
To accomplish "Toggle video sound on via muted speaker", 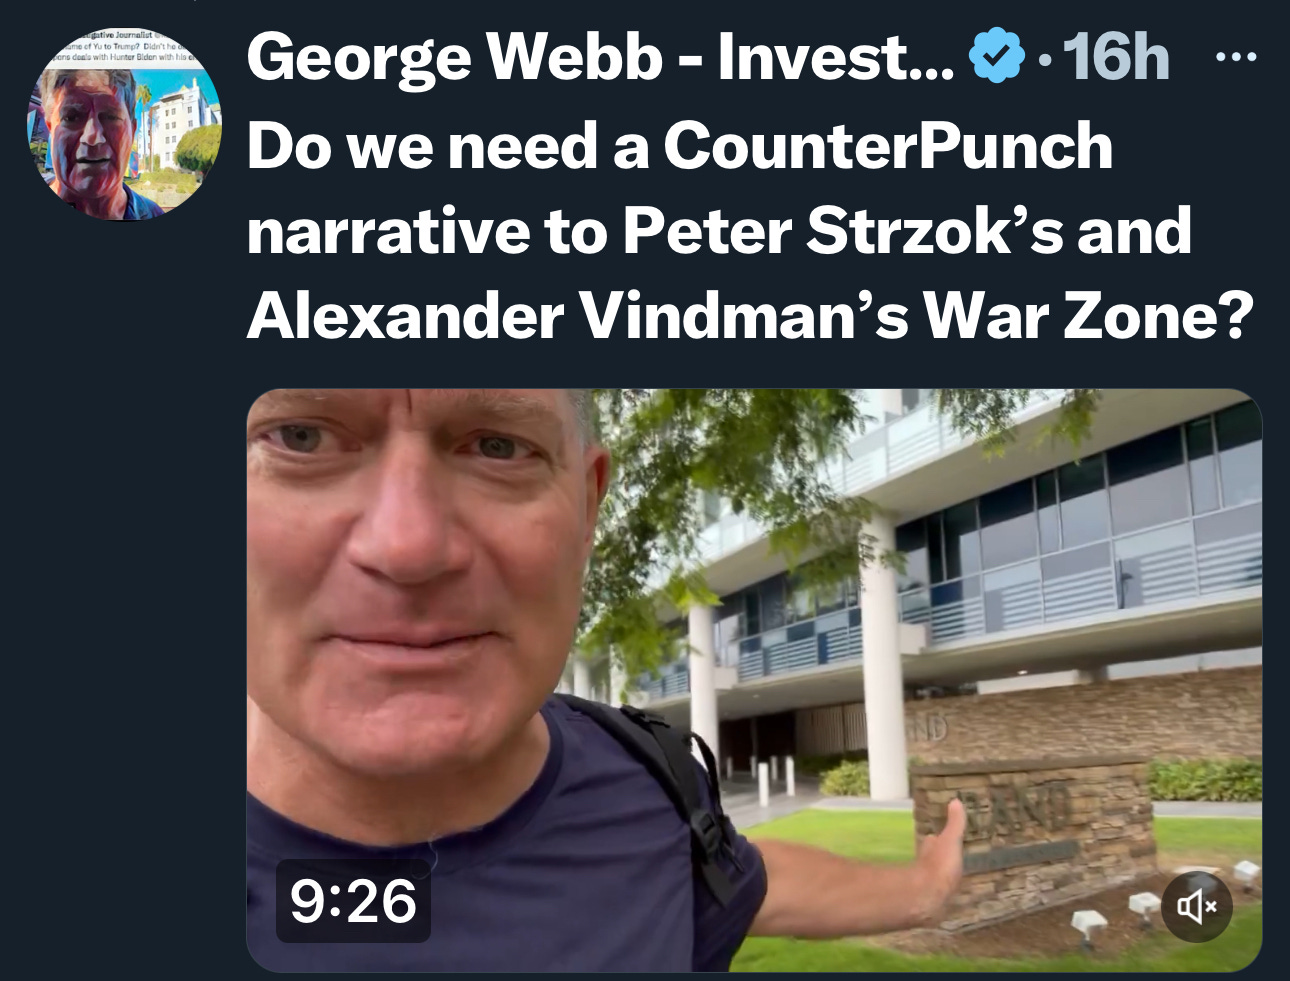I will [x=1196, y=907].
